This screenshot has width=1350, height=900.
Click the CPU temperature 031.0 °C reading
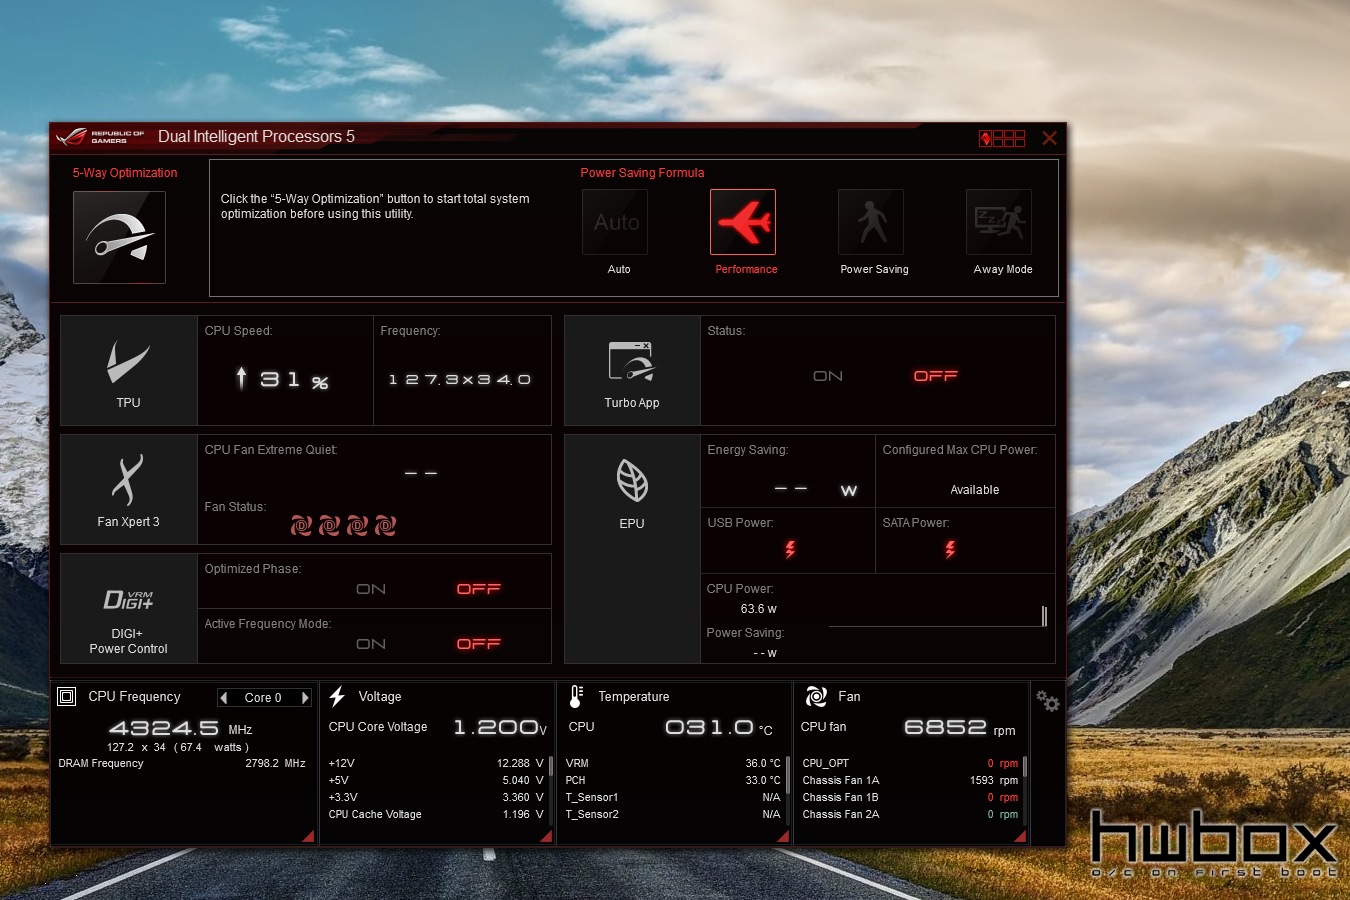coord(719,727)
